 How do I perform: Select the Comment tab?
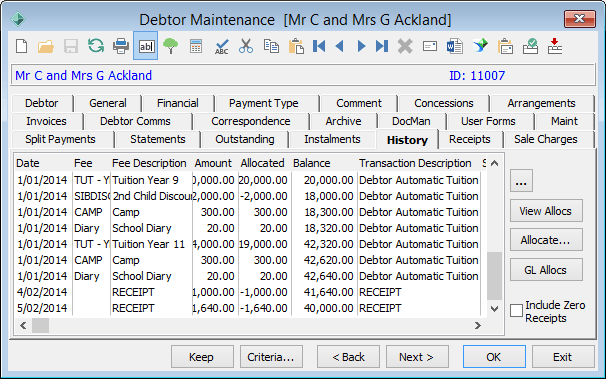359,103
